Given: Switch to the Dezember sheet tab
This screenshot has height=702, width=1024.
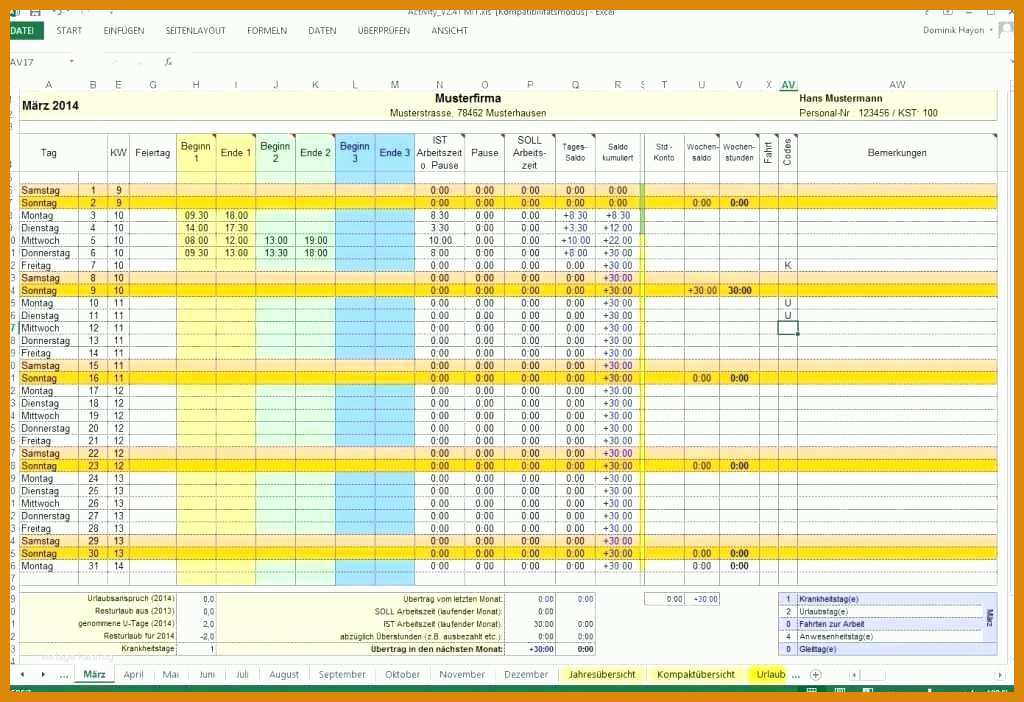Looking at the screenshot, I should (x=526, y=675).
